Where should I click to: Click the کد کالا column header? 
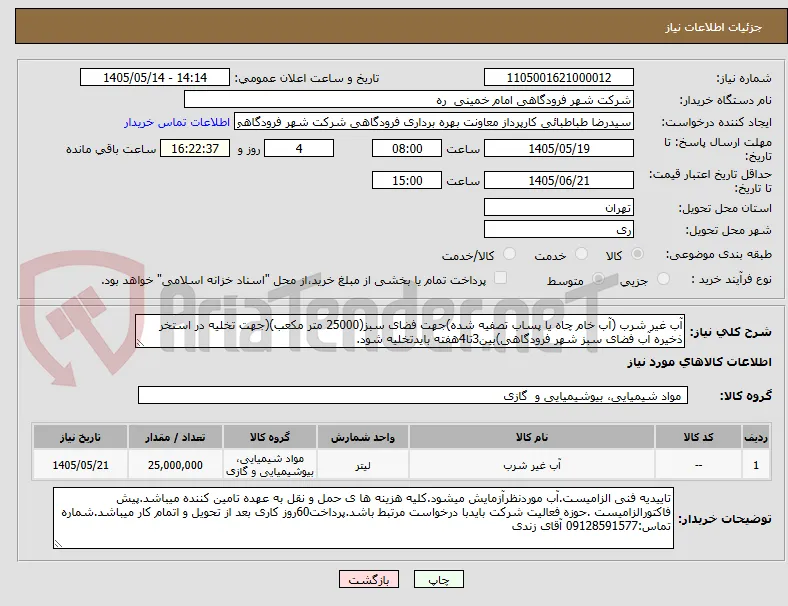click(x=699, y=437)
